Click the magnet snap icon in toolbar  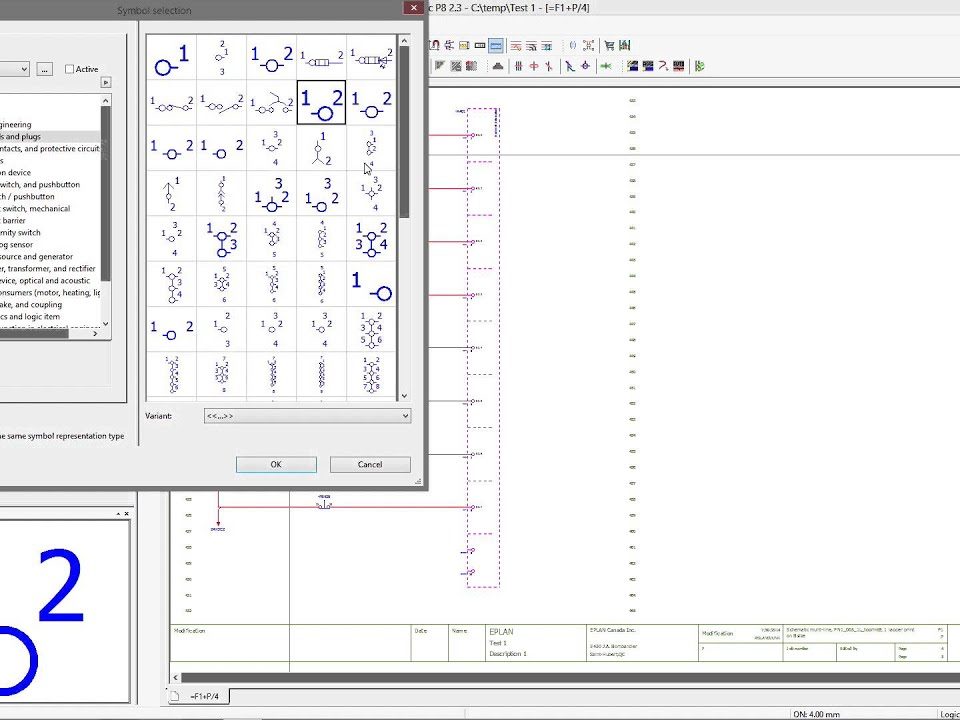(x=435, y=46)
